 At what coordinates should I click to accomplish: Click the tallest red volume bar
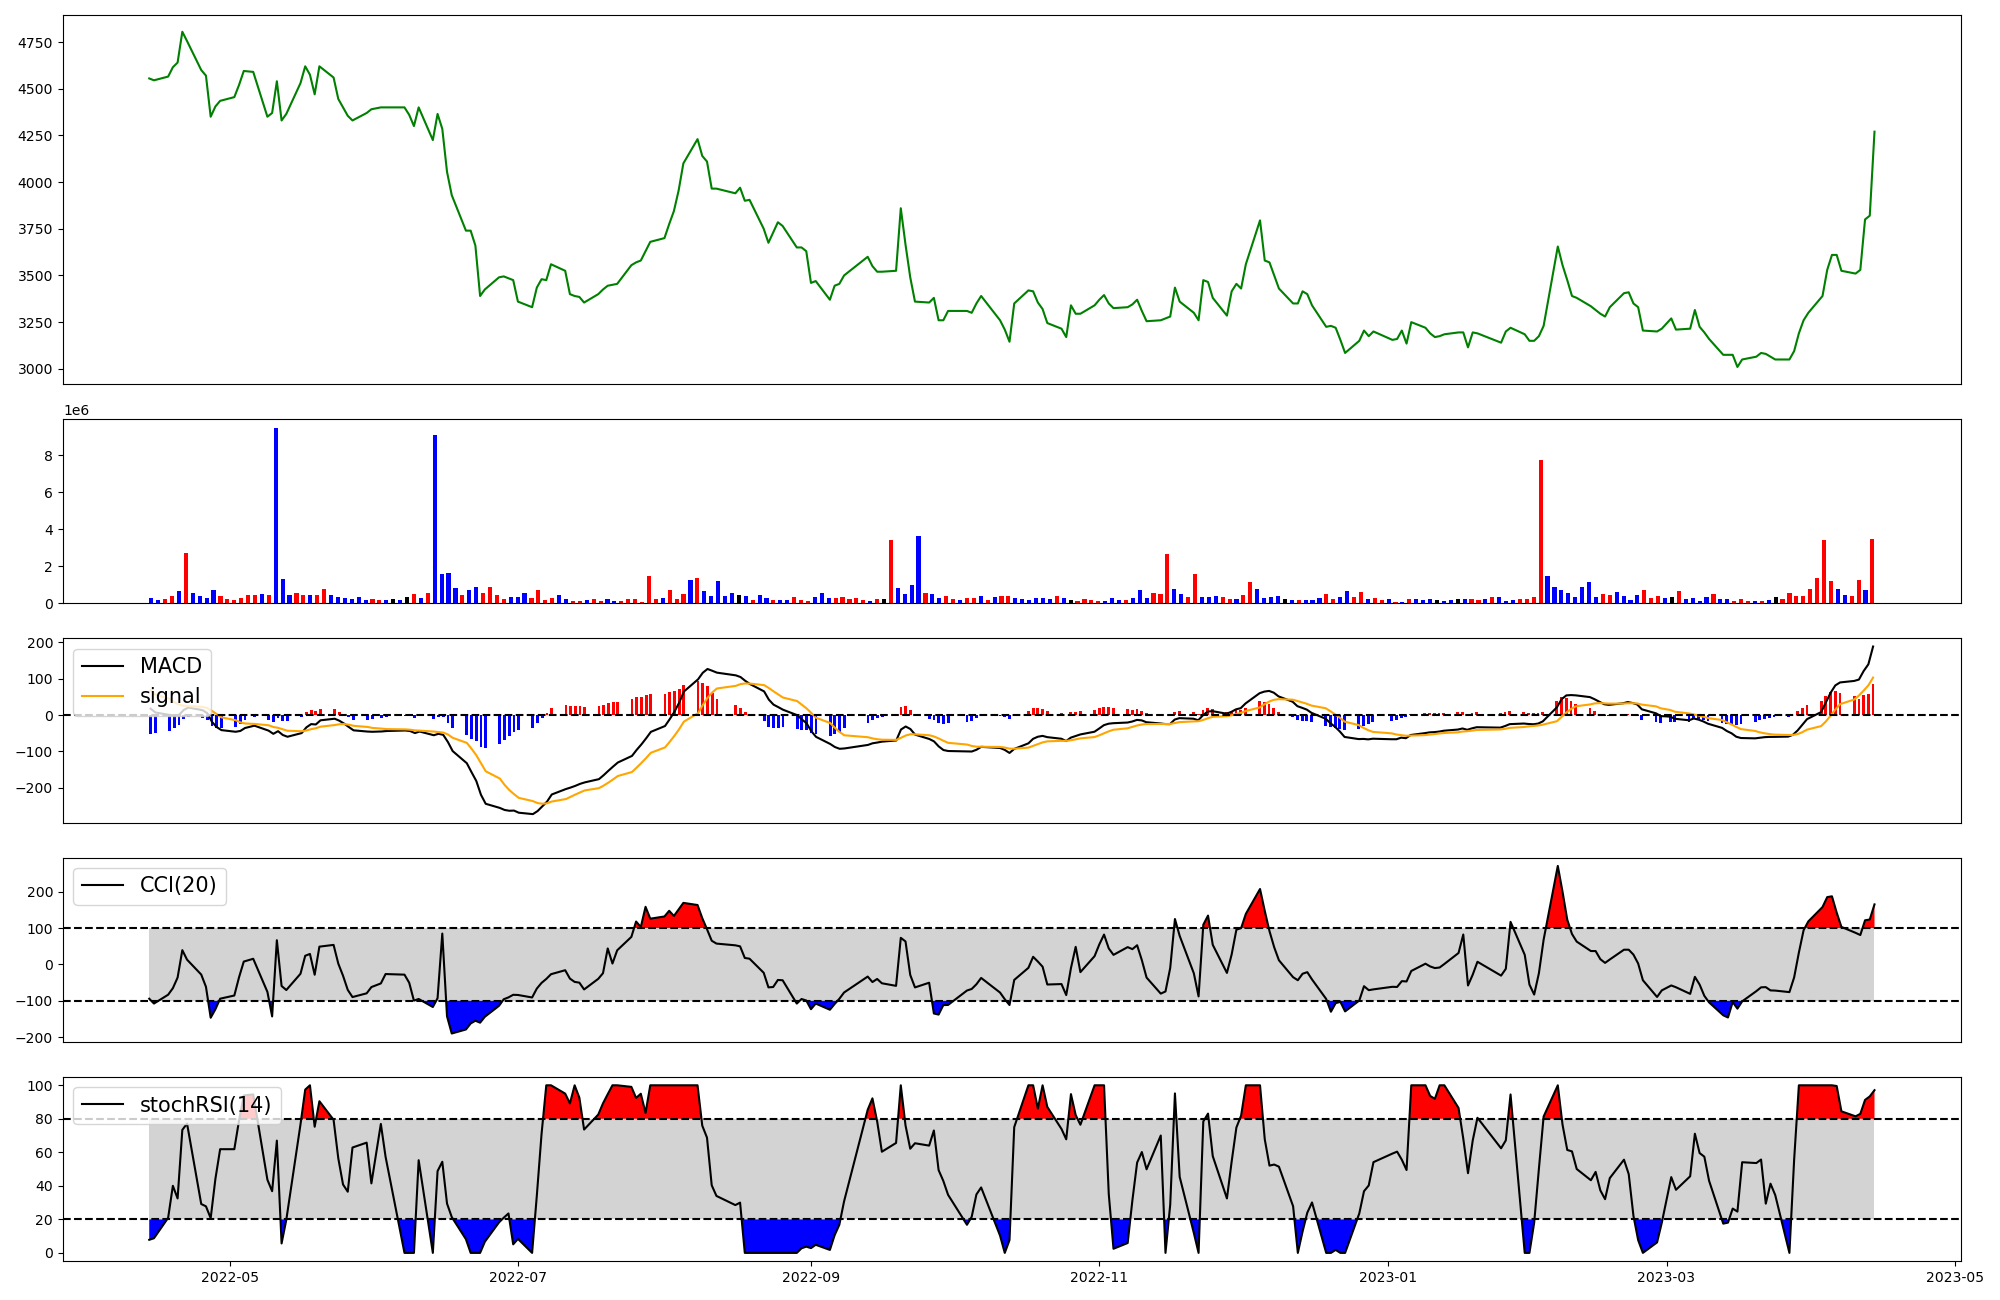click(x=1541, y=531)
